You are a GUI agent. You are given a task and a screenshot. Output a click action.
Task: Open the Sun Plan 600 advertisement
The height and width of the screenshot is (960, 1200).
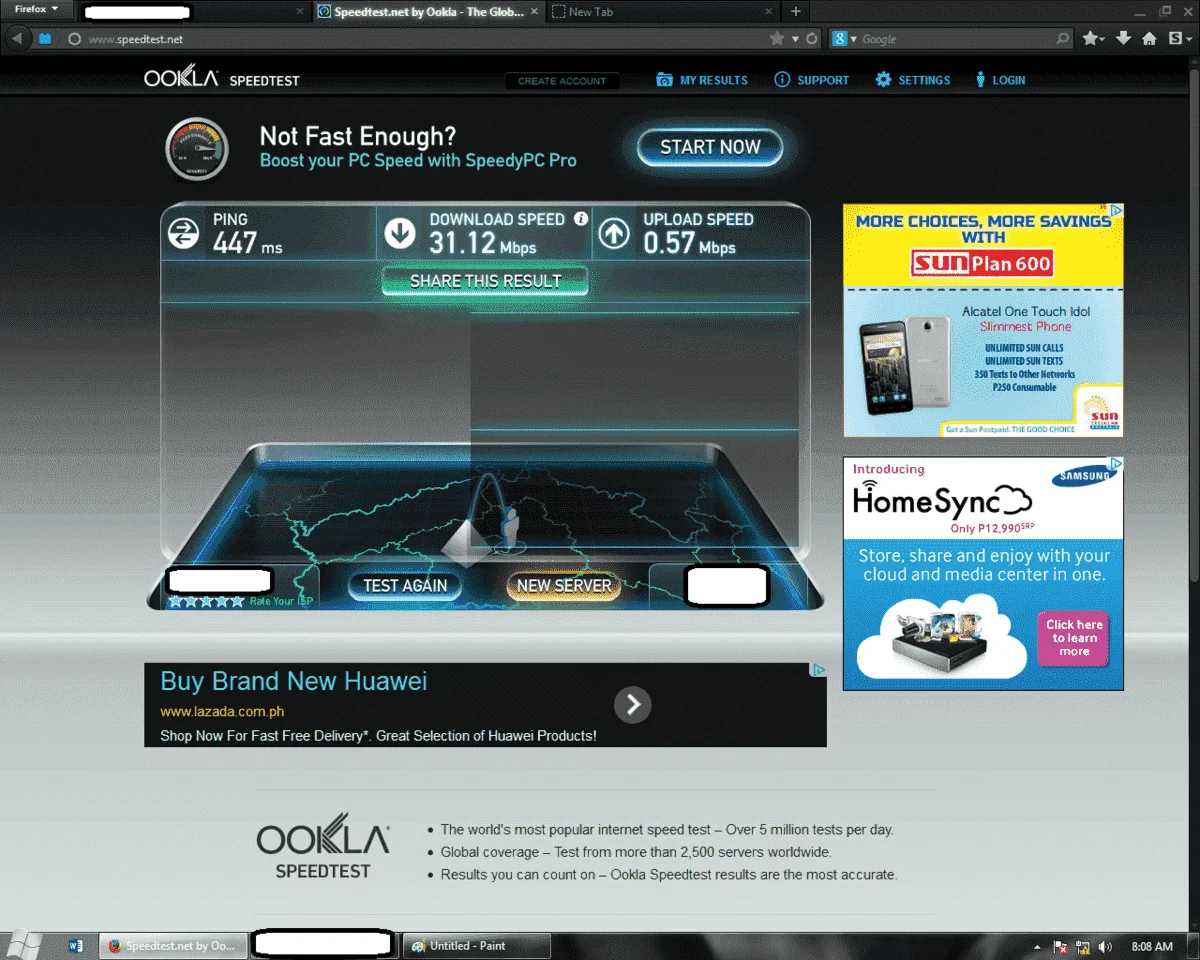[983, 320]
